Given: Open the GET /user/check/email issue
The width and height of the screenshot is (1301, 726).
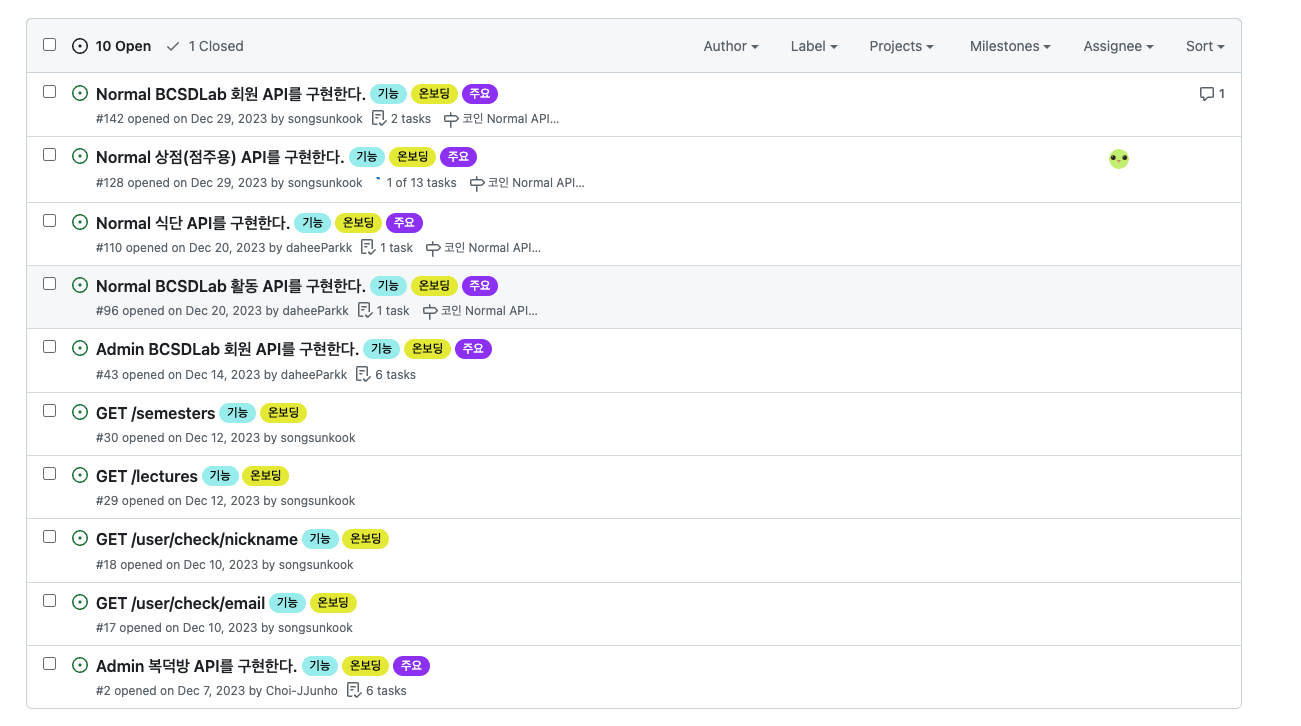Looking at the screenshot, I should pos(180,603).
